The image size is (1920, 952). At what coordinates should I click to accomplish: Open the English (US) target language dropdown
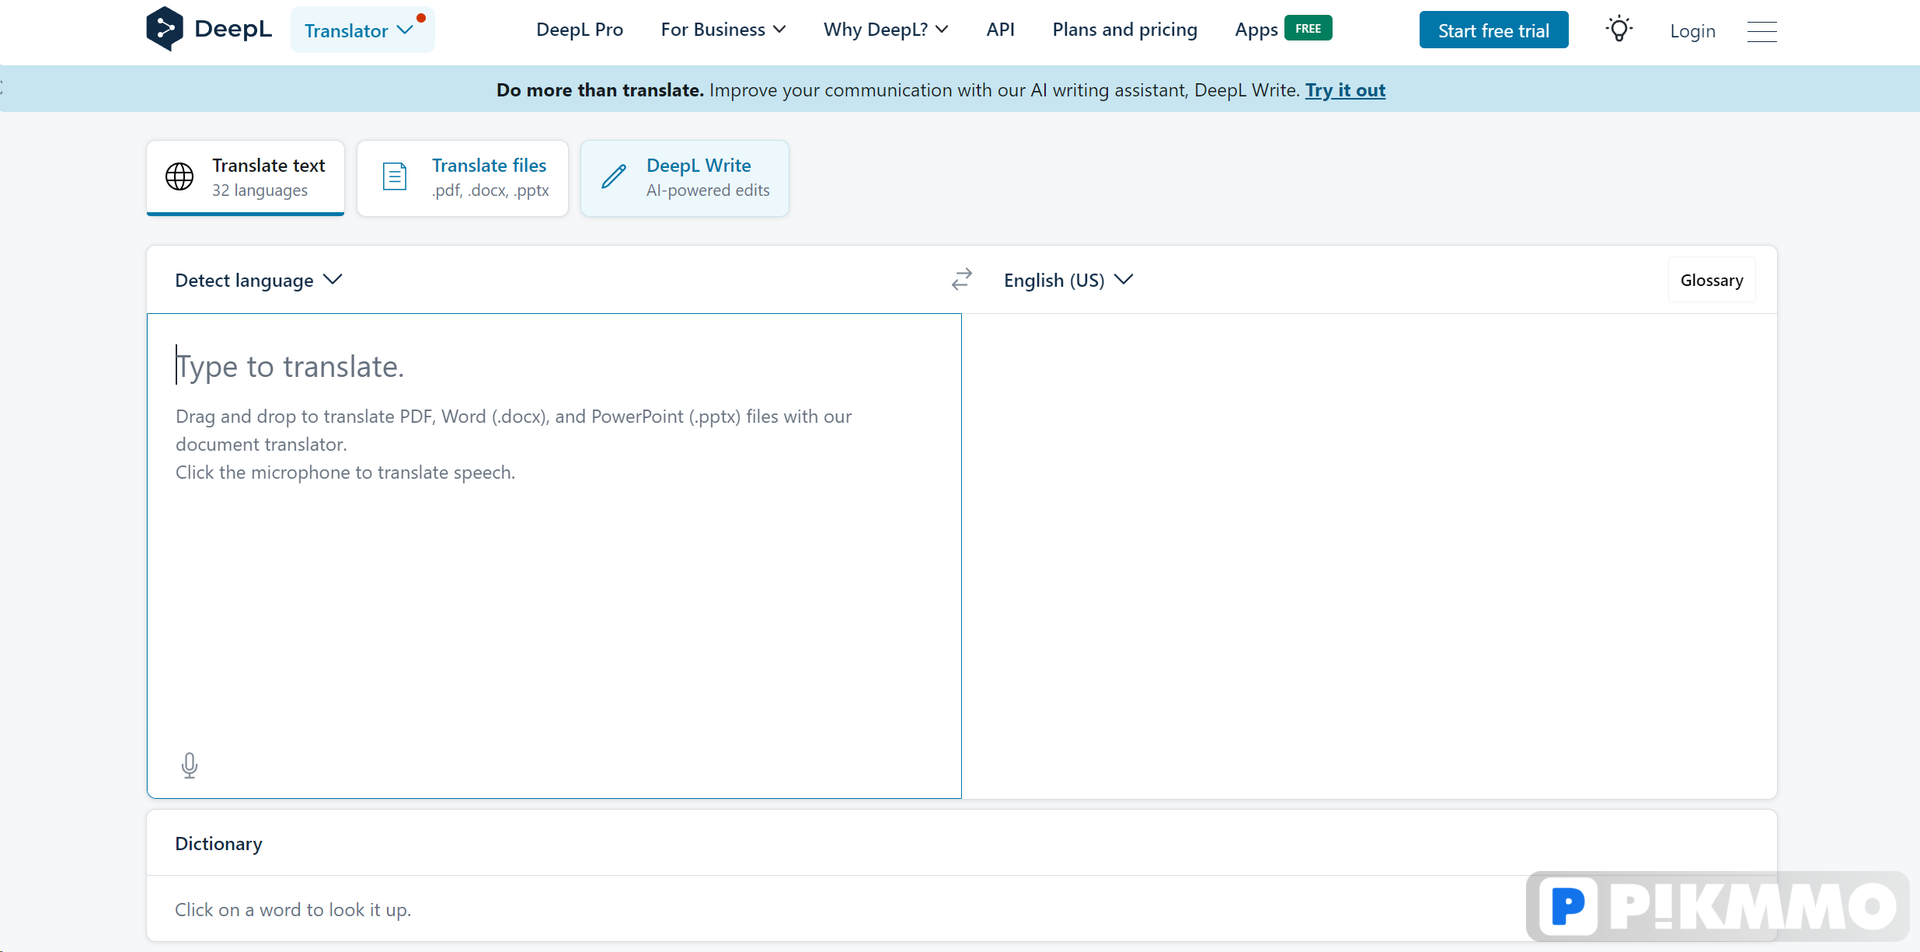click(1068, 280)
